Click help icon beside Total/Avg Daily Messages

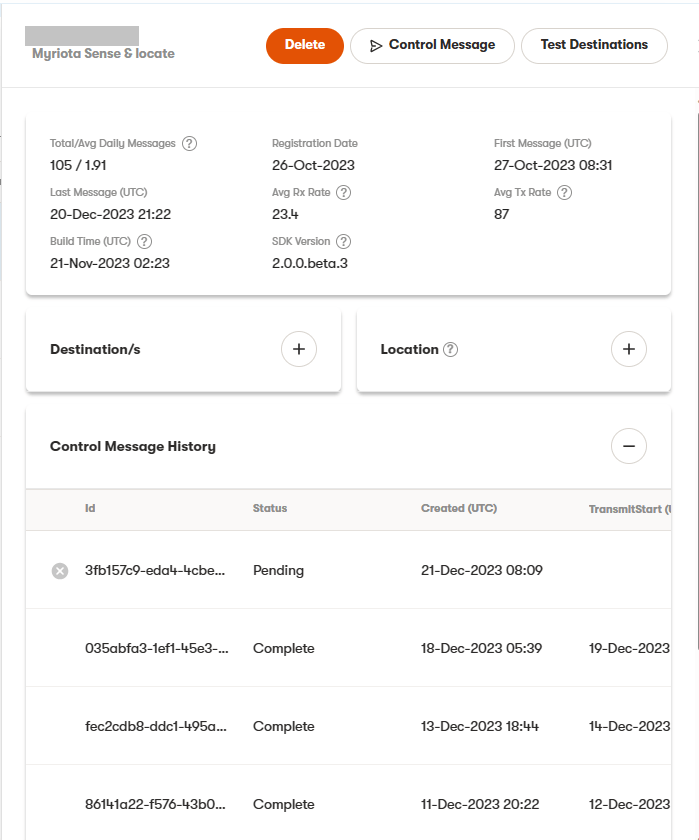coord(189,144)
